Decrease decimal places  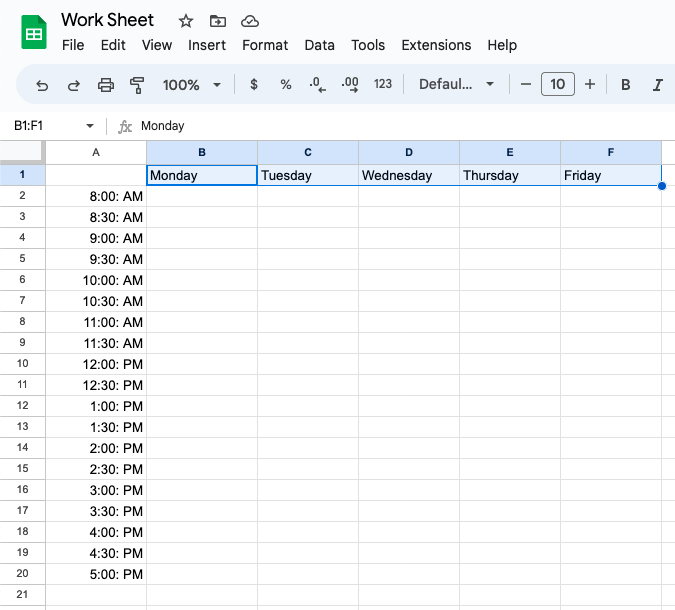(318, 84)
